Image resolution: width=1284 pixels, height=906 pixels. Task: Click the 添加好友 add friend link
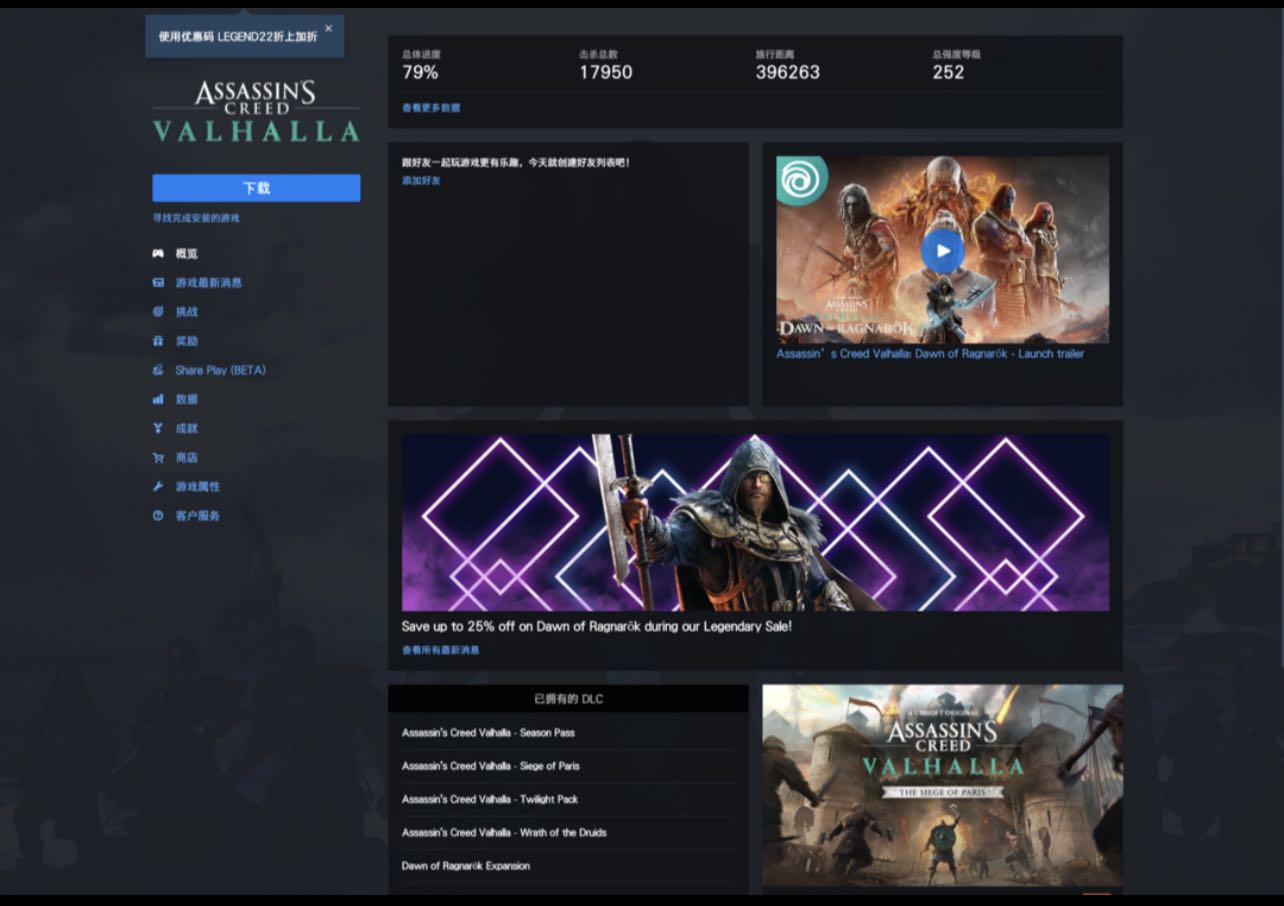tap(421, 181)
